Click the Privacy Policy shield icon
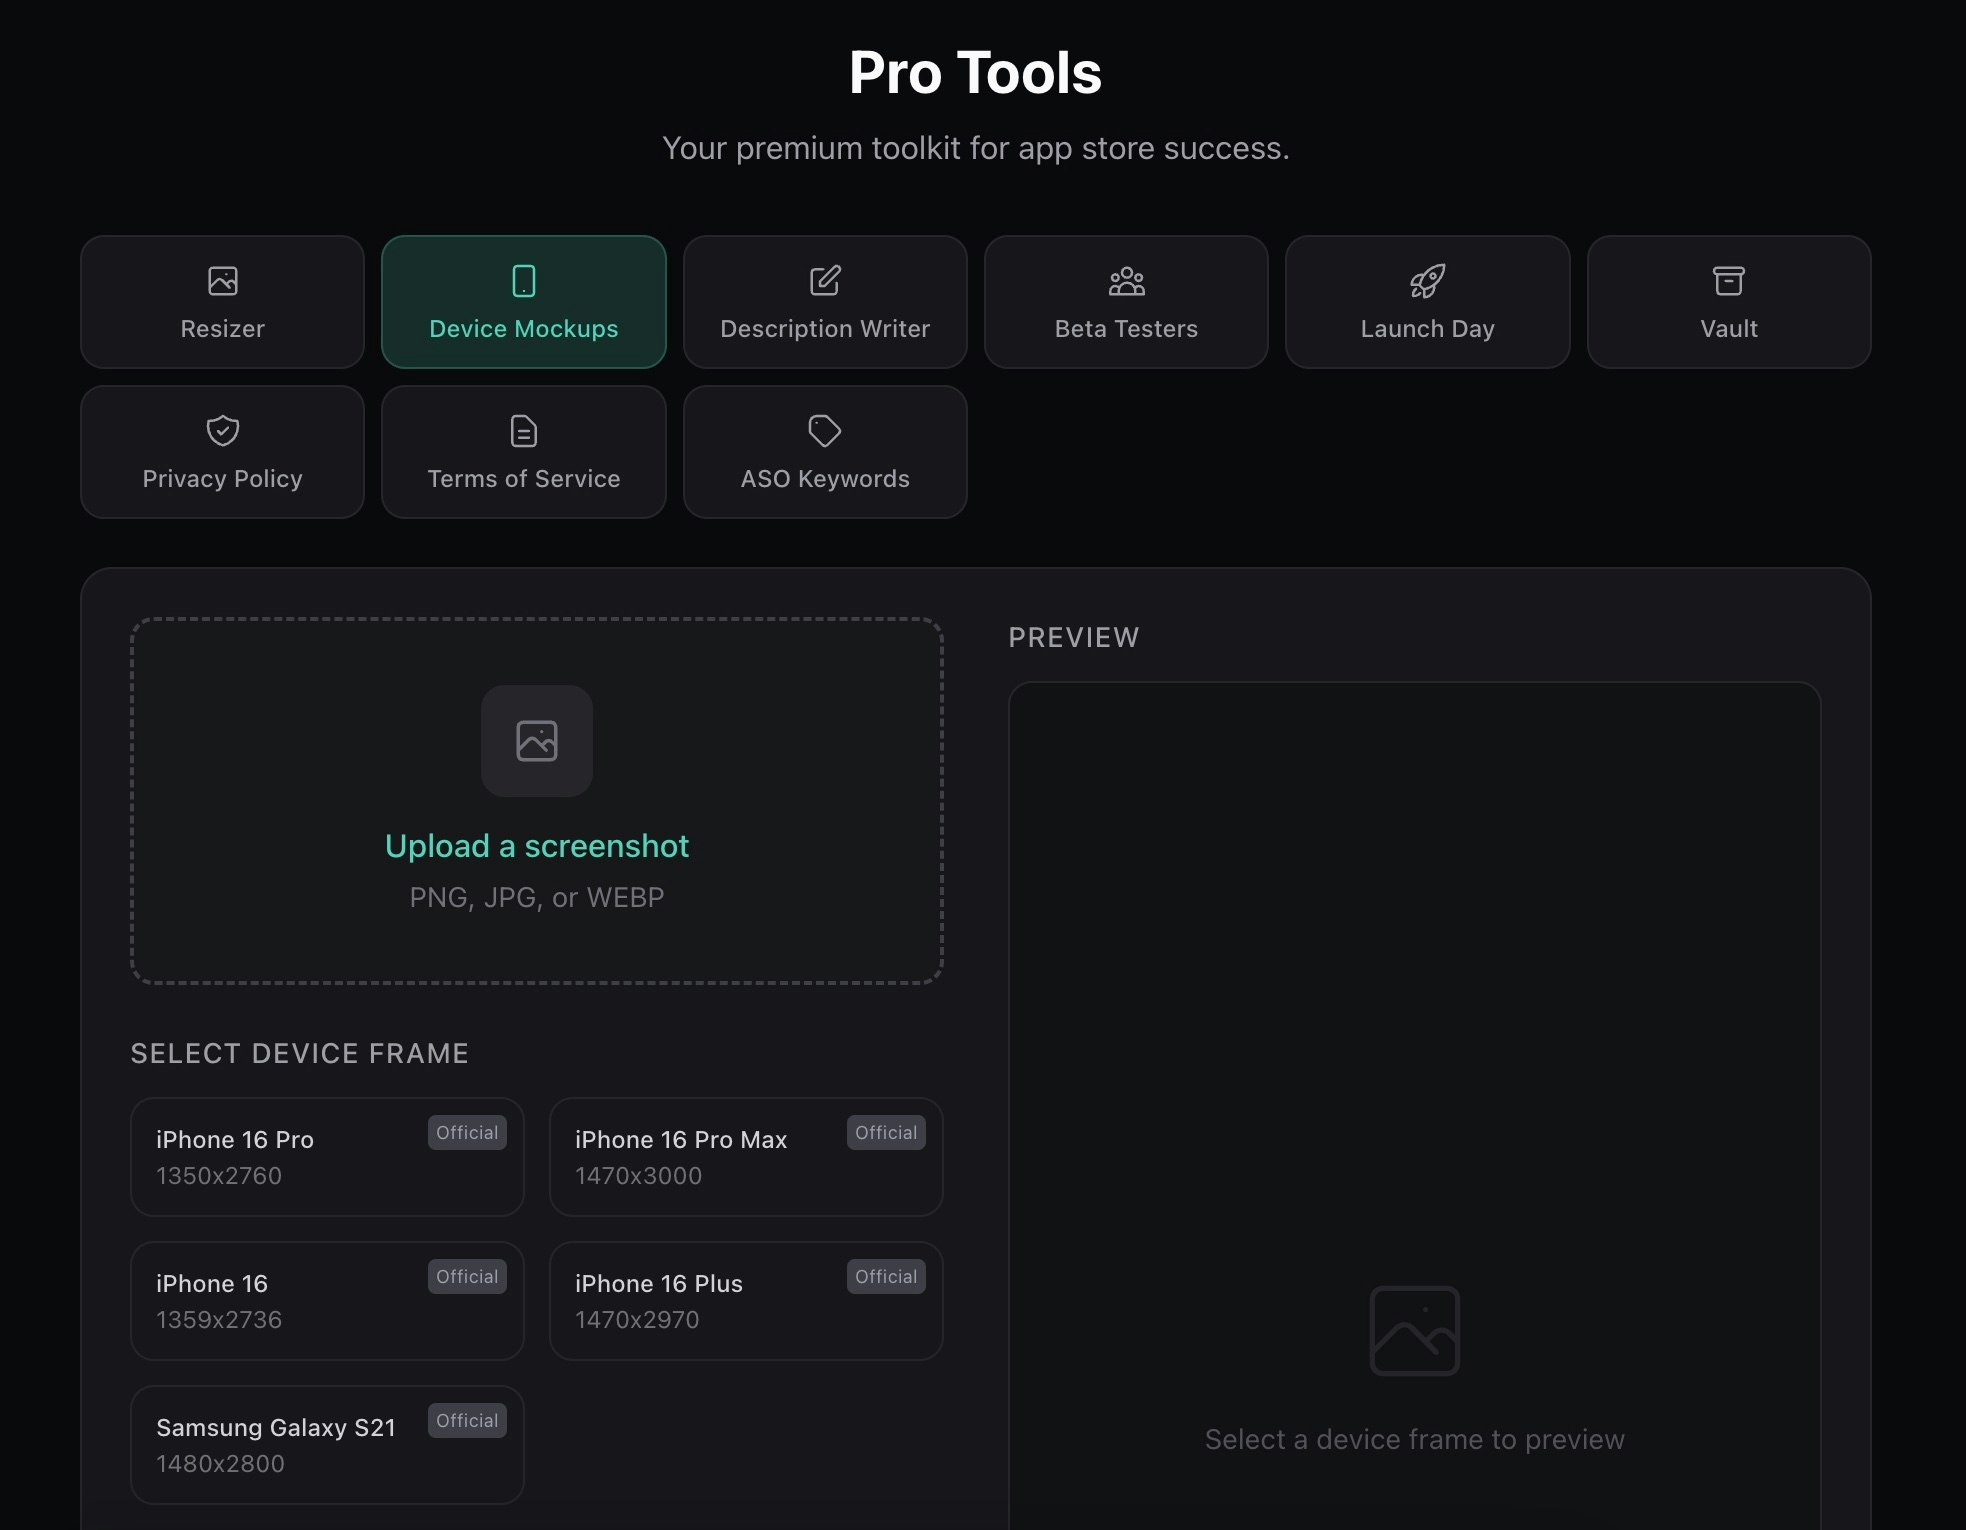The height and width of the screenshot is (1530, 1966). (222, 431)
